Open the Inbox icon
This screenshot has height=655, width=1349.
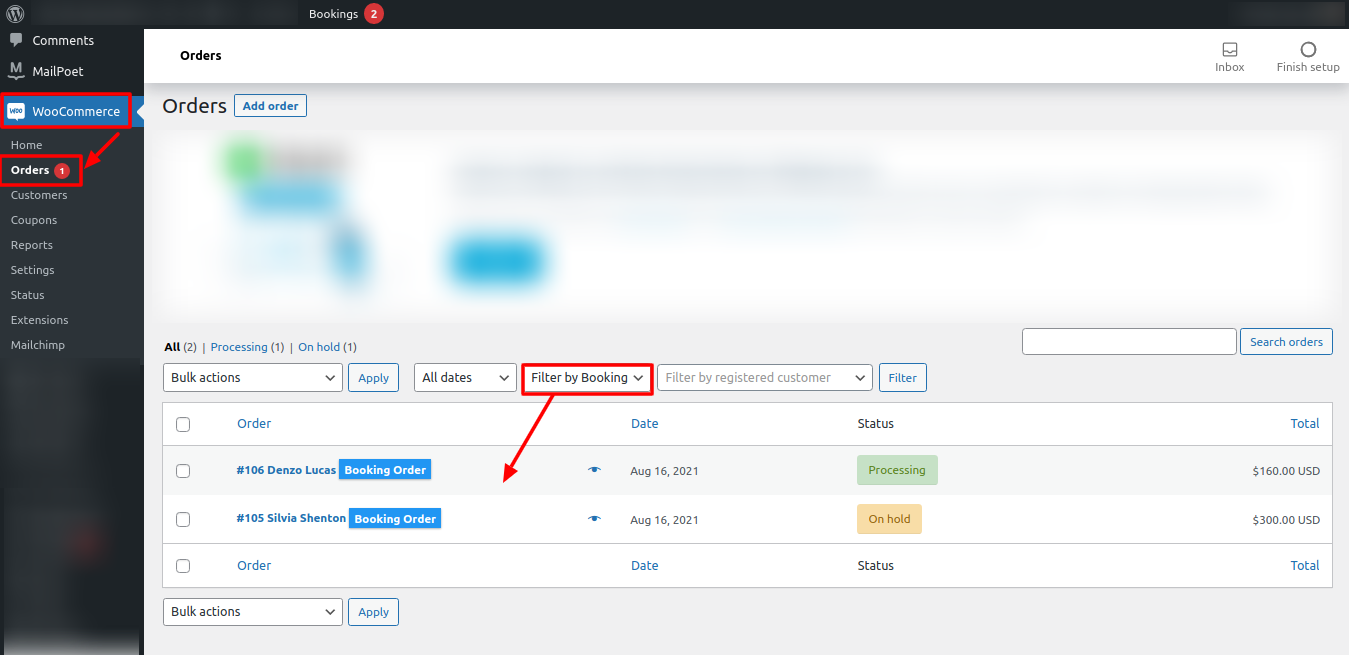coord(1230,50)
